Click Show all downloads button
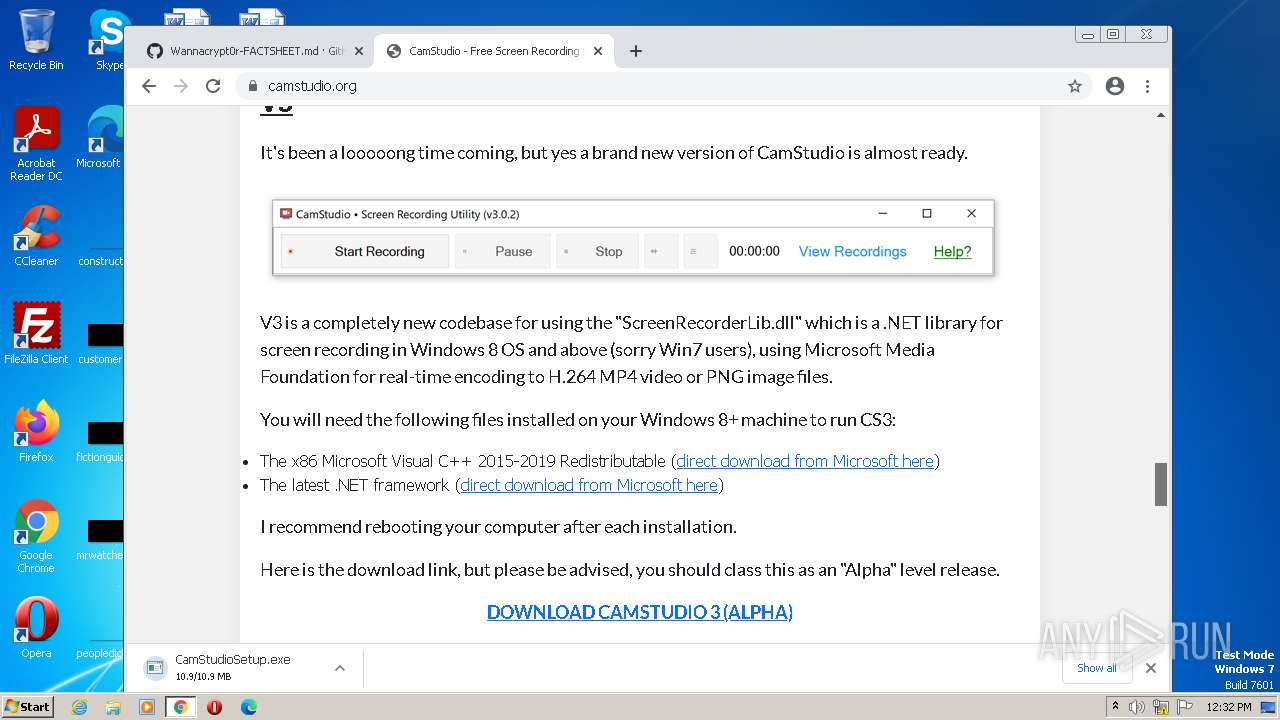The width and height of the screenshot is (1280, 720). click(1097, 668)
